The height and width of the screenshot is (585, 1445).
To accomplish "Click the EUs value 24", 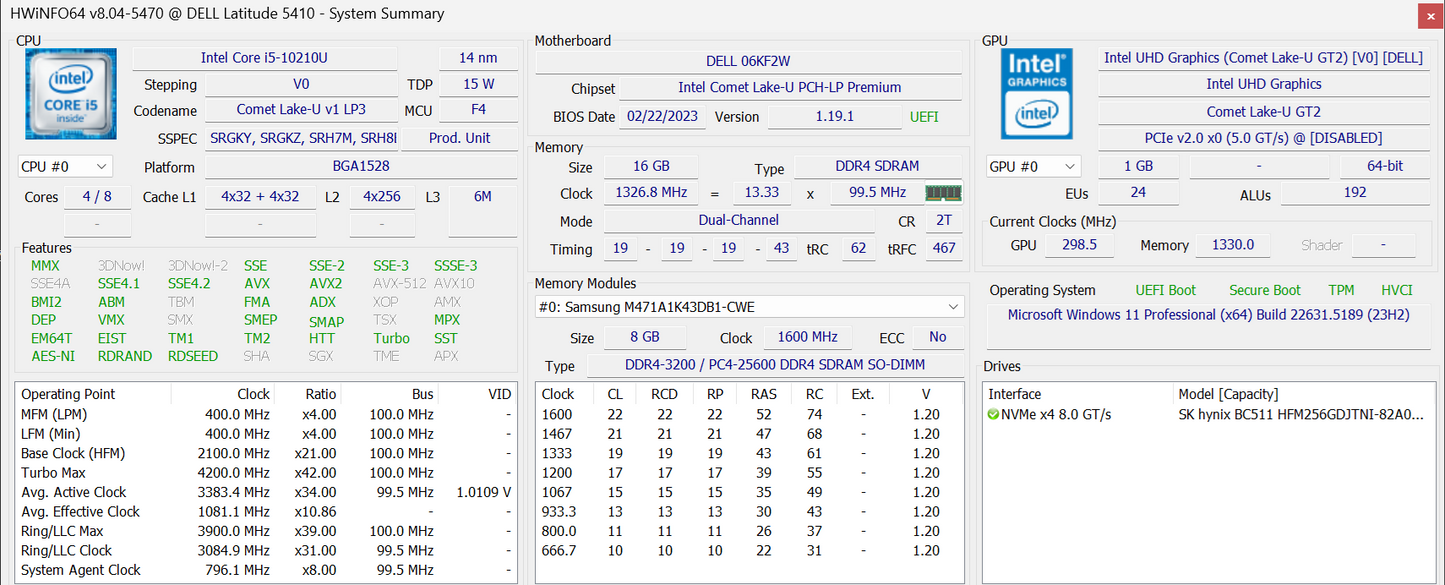I will point(1139,192).
